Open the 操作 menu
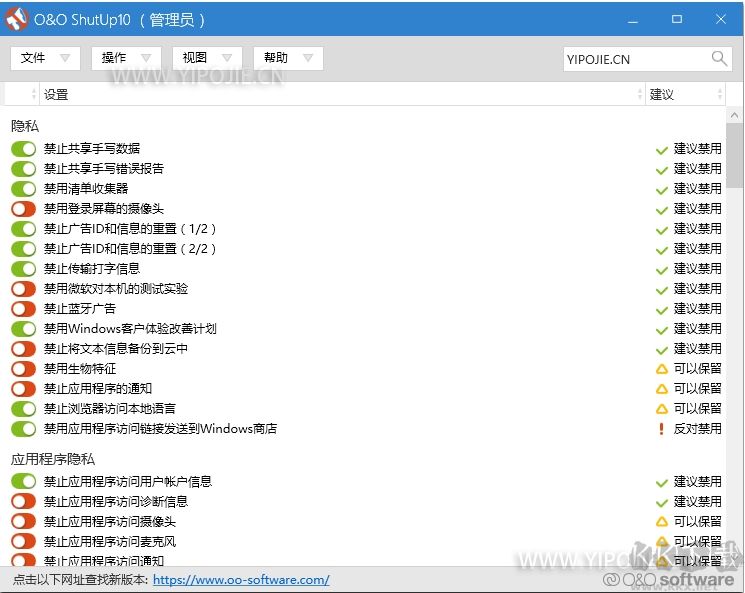 point(126,58)
